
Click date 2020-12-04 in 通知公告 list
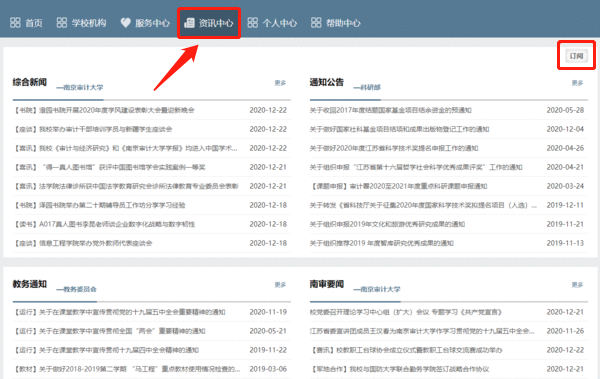point(565,129)
